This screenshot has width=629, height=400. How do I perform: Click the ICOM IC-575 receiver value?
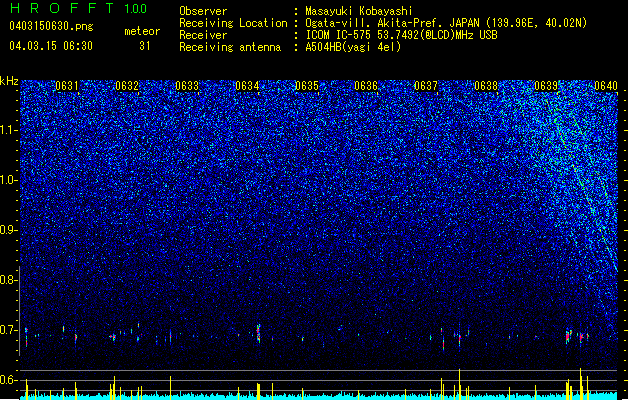401,35
